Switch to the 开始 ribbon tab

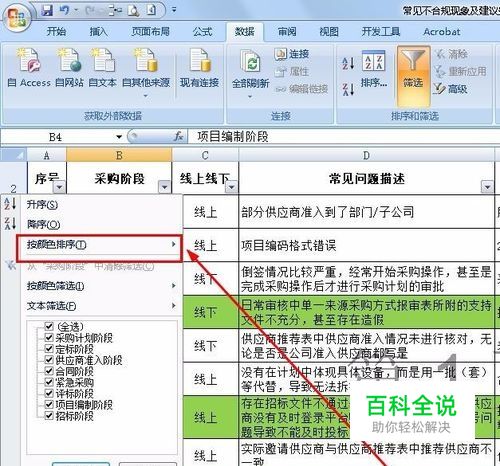tap(56, 32)
